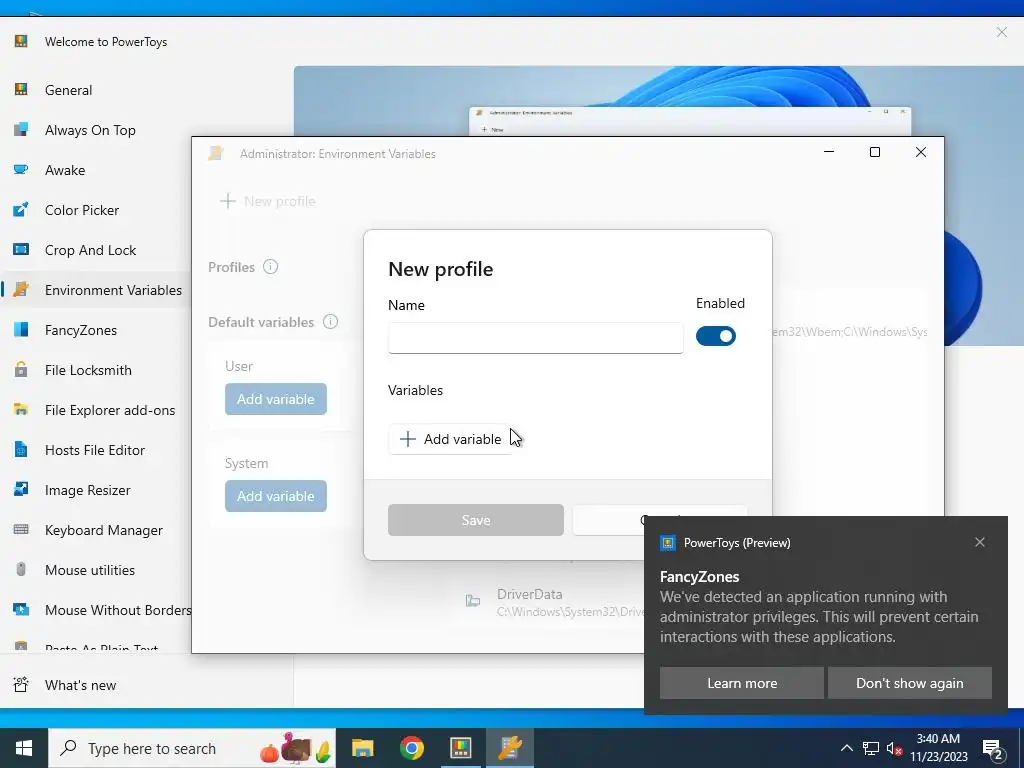Select Hosts File Editor entry
Image resolution: width=1024 pixels, height=768 pixels.
click(x=95, y=450)
